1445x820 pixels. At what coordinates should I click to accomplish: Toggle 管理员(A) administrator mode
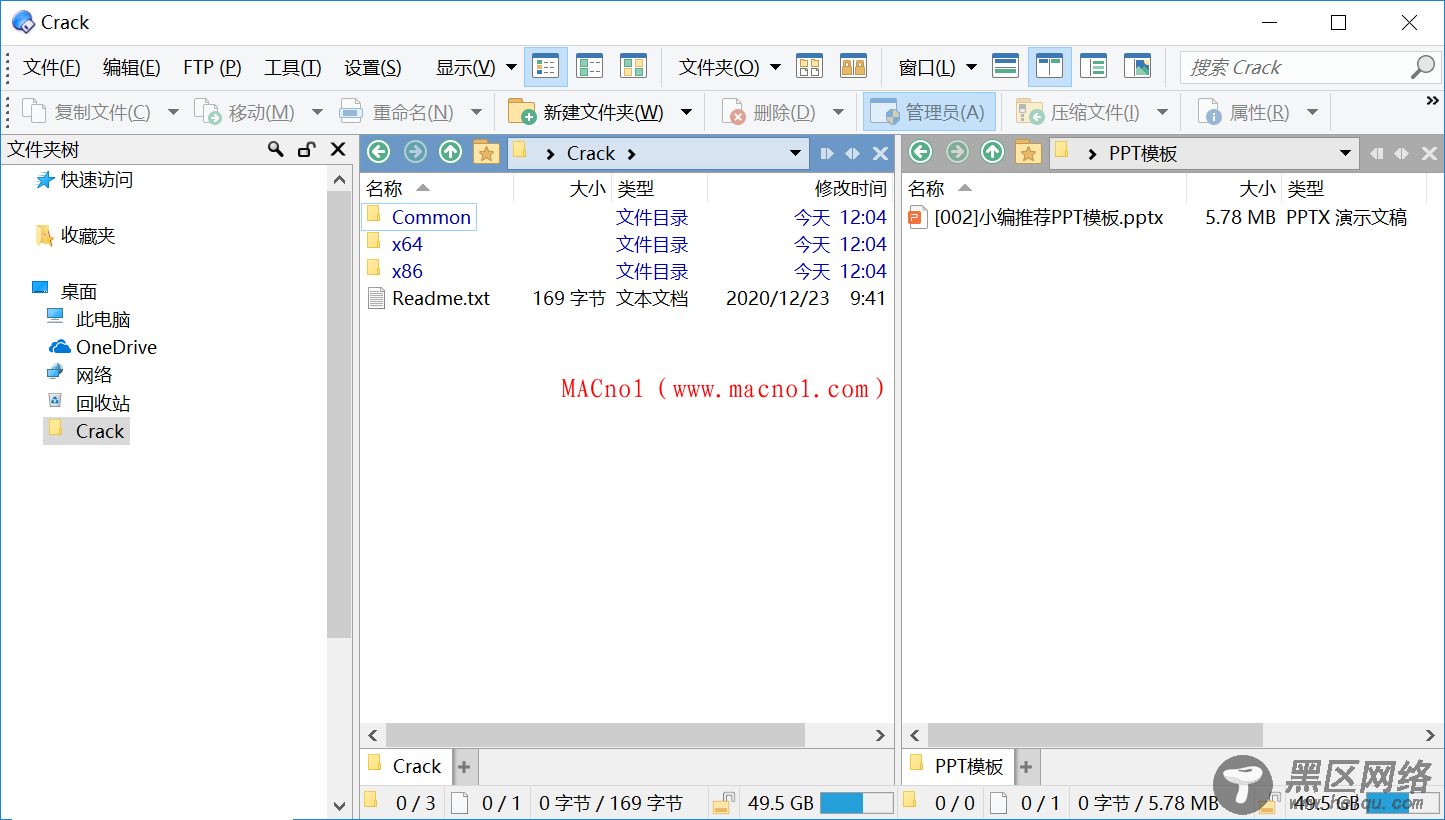click(x=929, y=112)
